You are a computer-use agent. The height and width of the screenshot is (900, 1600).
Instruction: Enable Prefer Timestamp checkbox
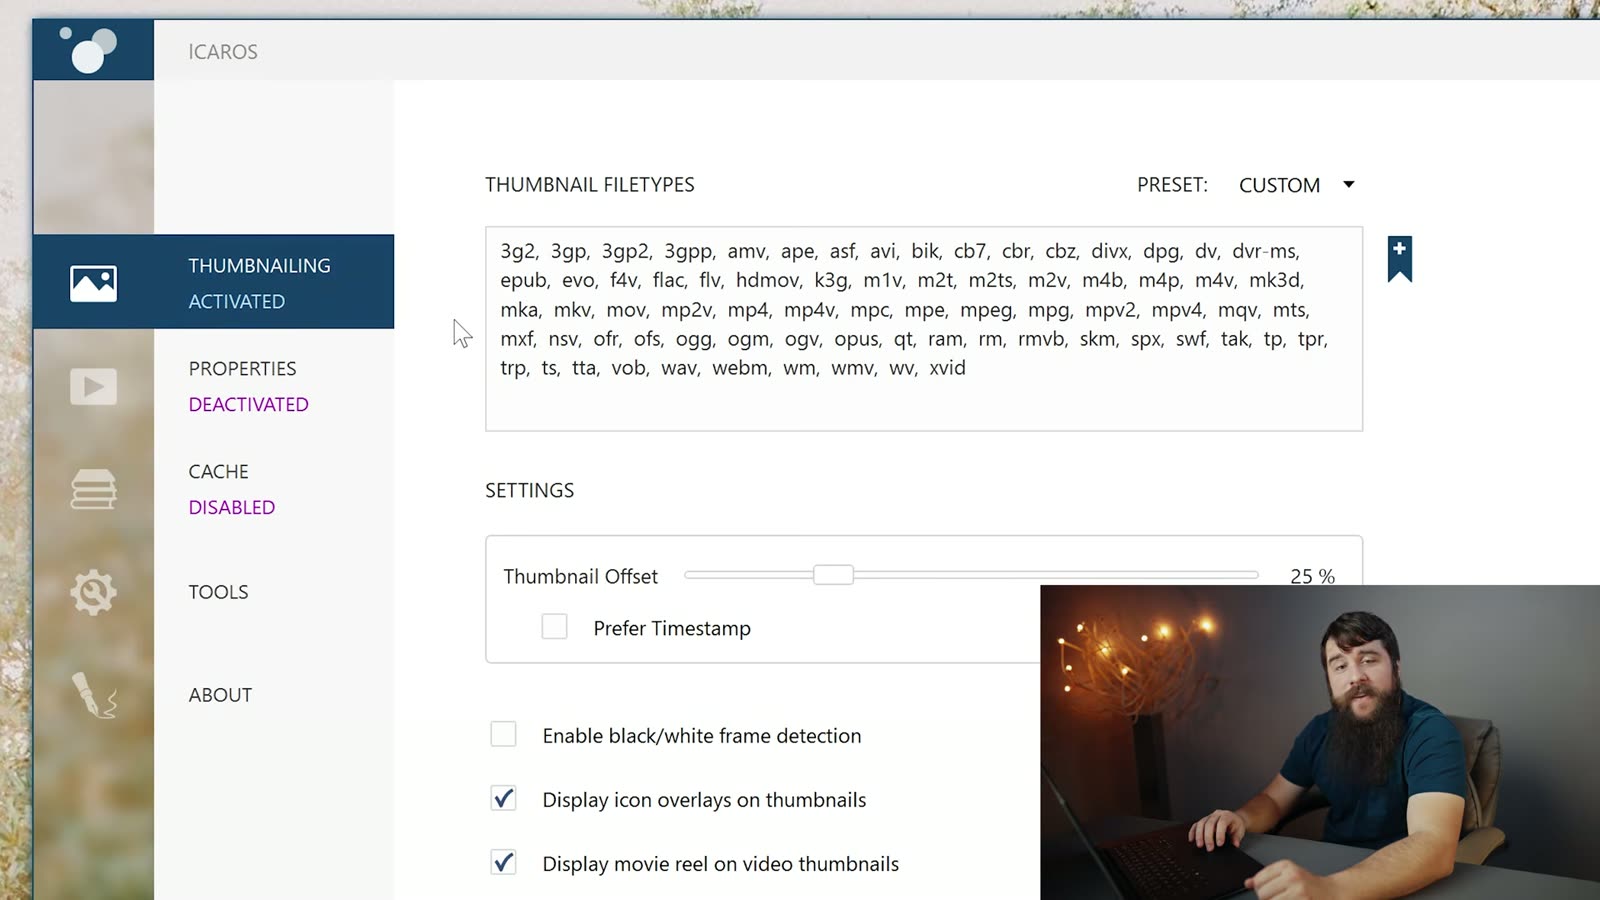[554, 627]
